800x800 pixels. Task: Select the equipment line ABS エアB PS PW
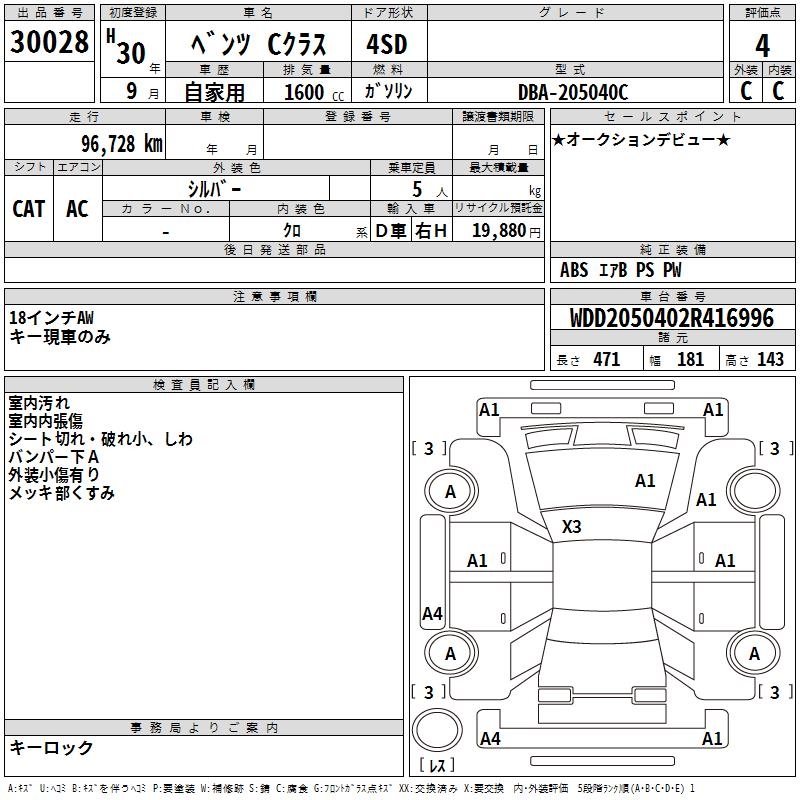click(x=620, y=270)
